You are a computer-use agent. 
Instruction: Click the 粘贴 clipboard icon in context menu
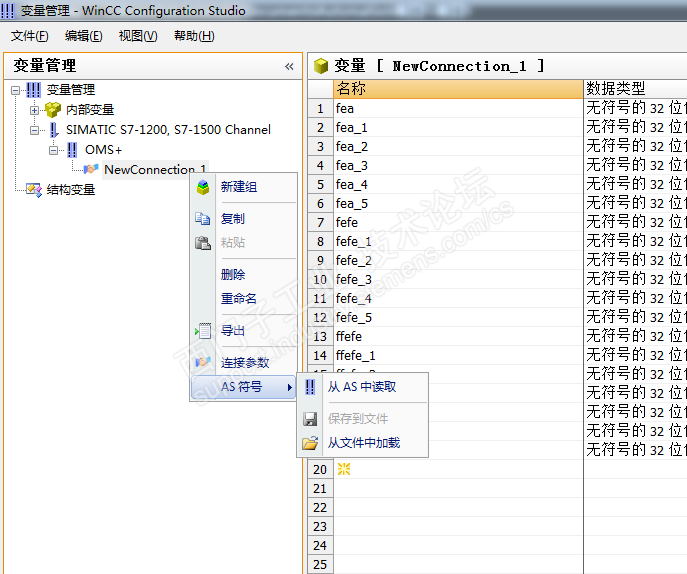[x=202, y=242]
